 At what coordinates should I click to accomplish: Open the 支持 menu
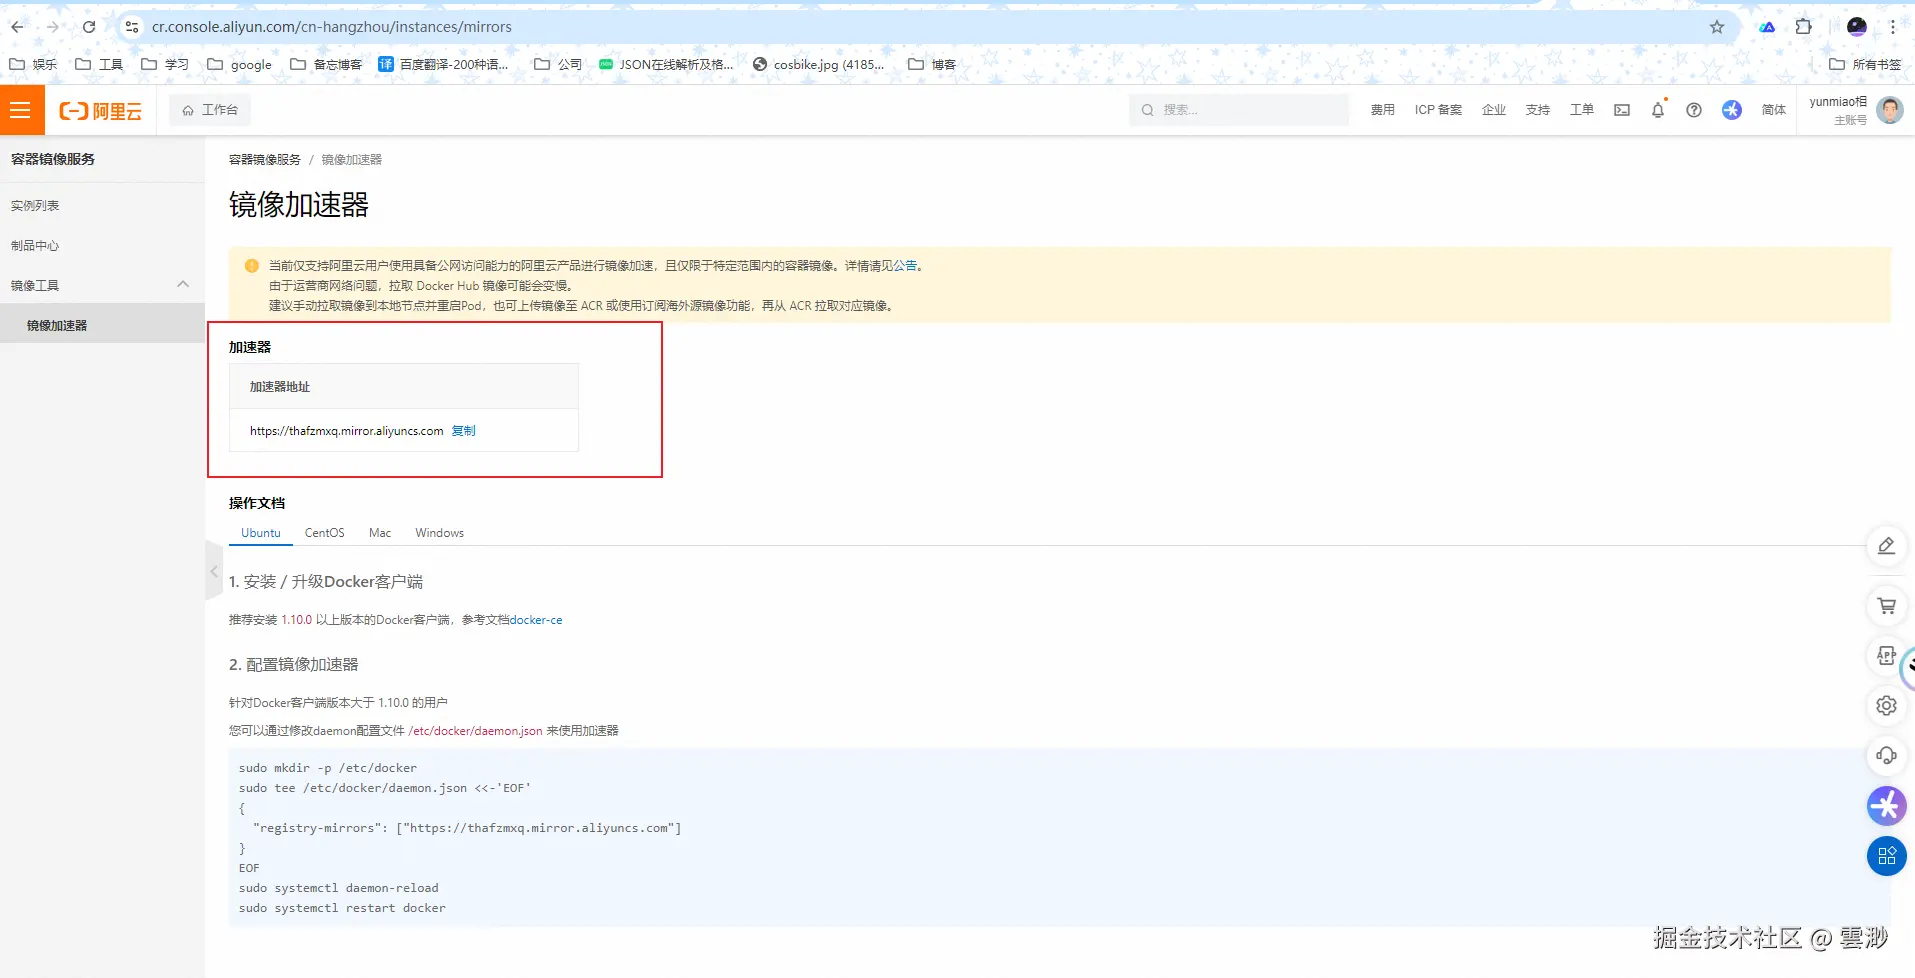pyautogui.click(x=1538, y=110)
